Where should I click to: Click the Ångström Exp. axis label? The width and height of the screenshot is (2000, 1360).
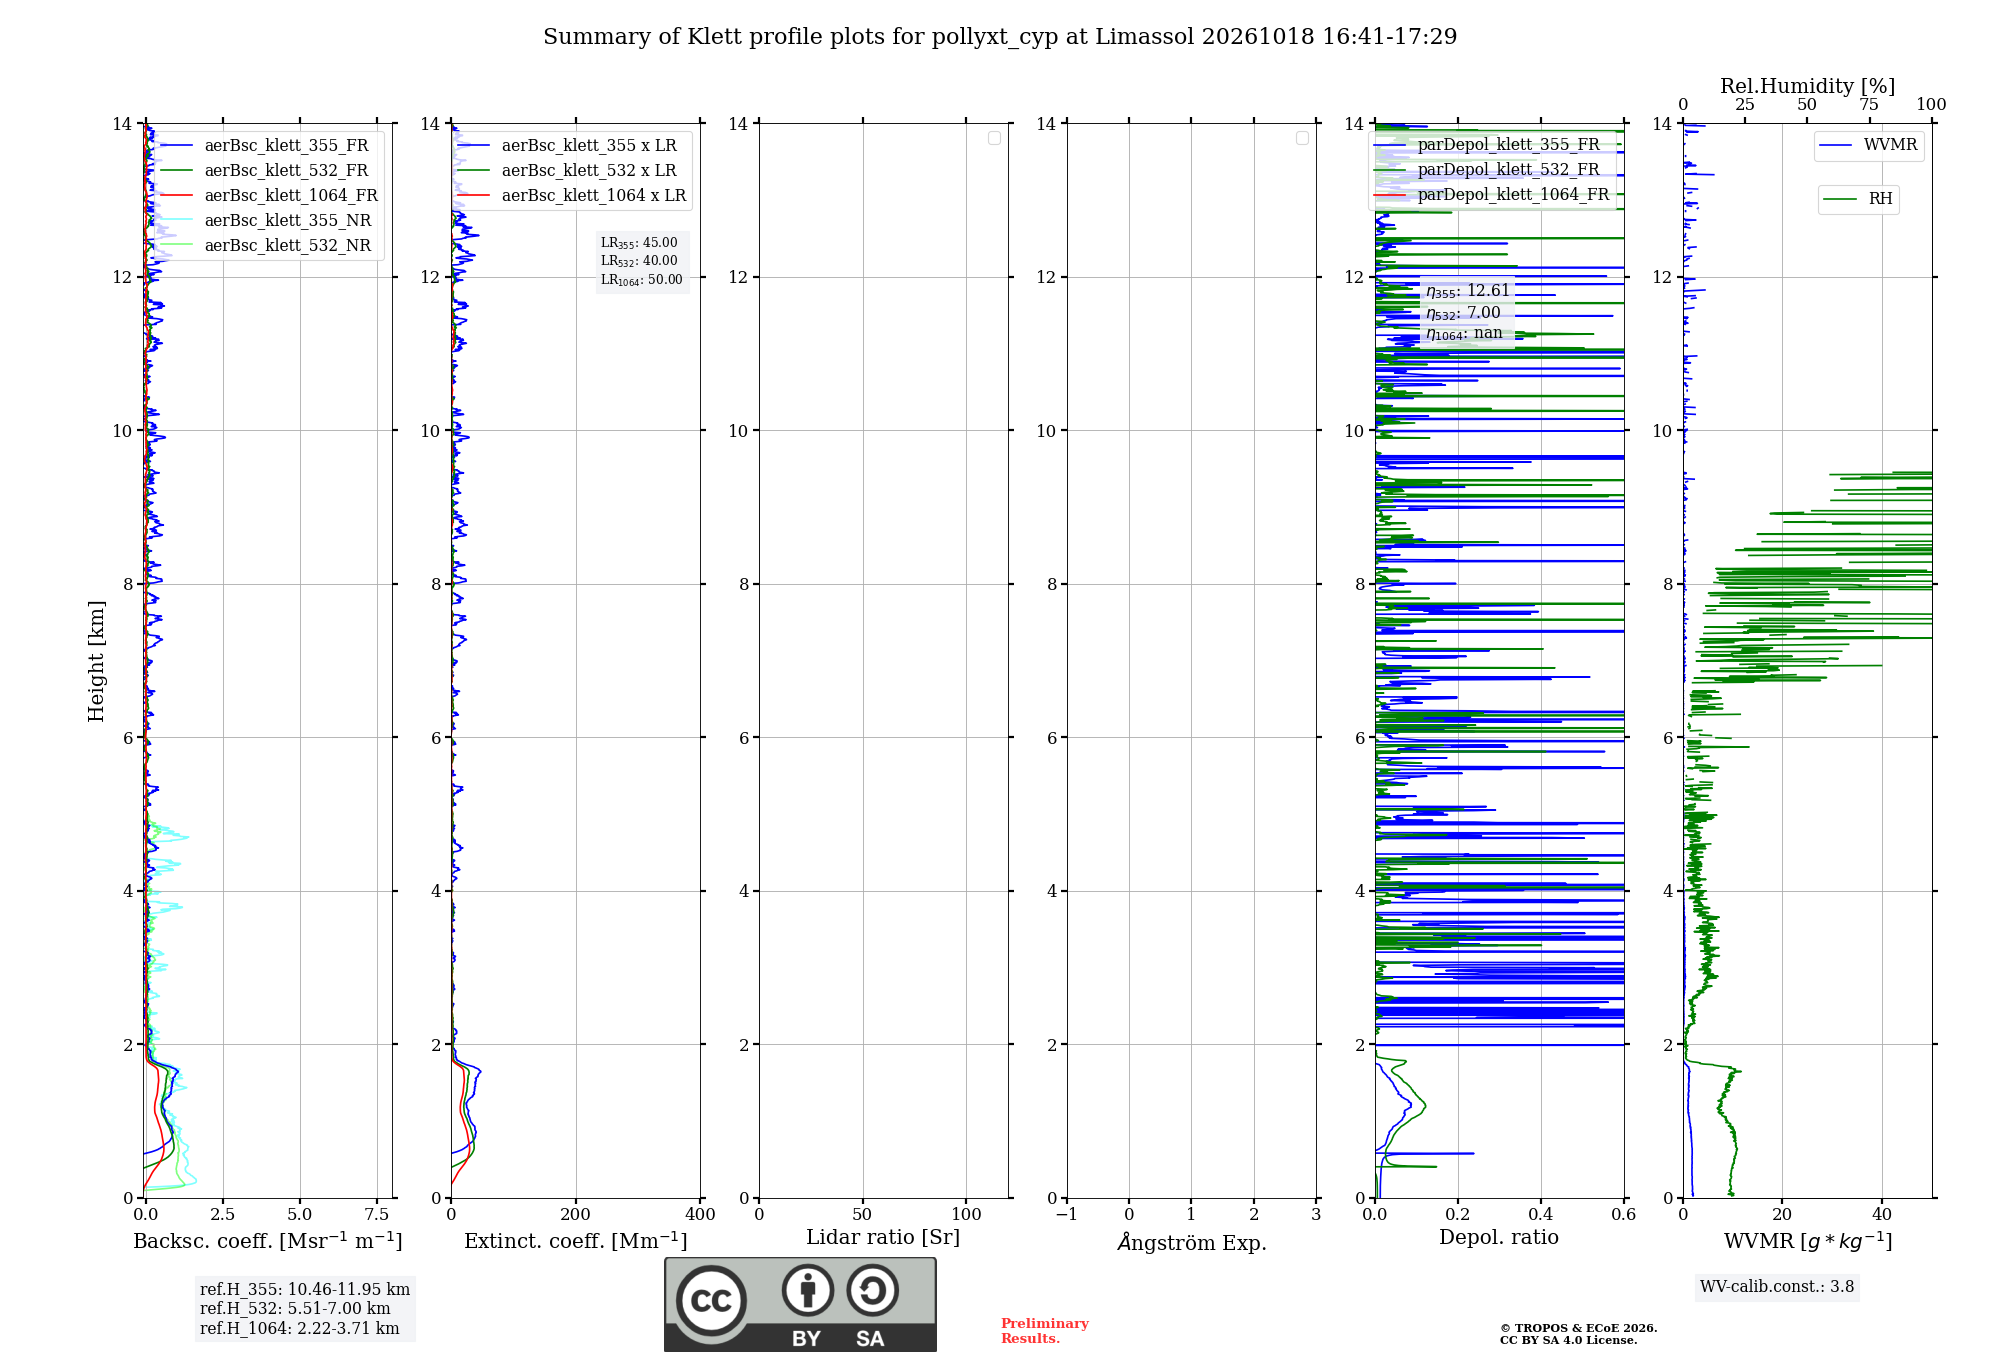1192,1242
